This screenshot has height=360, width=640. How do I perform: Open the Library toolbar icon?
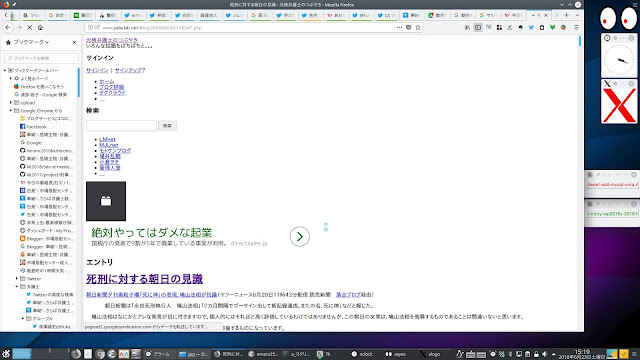[467, 27]
